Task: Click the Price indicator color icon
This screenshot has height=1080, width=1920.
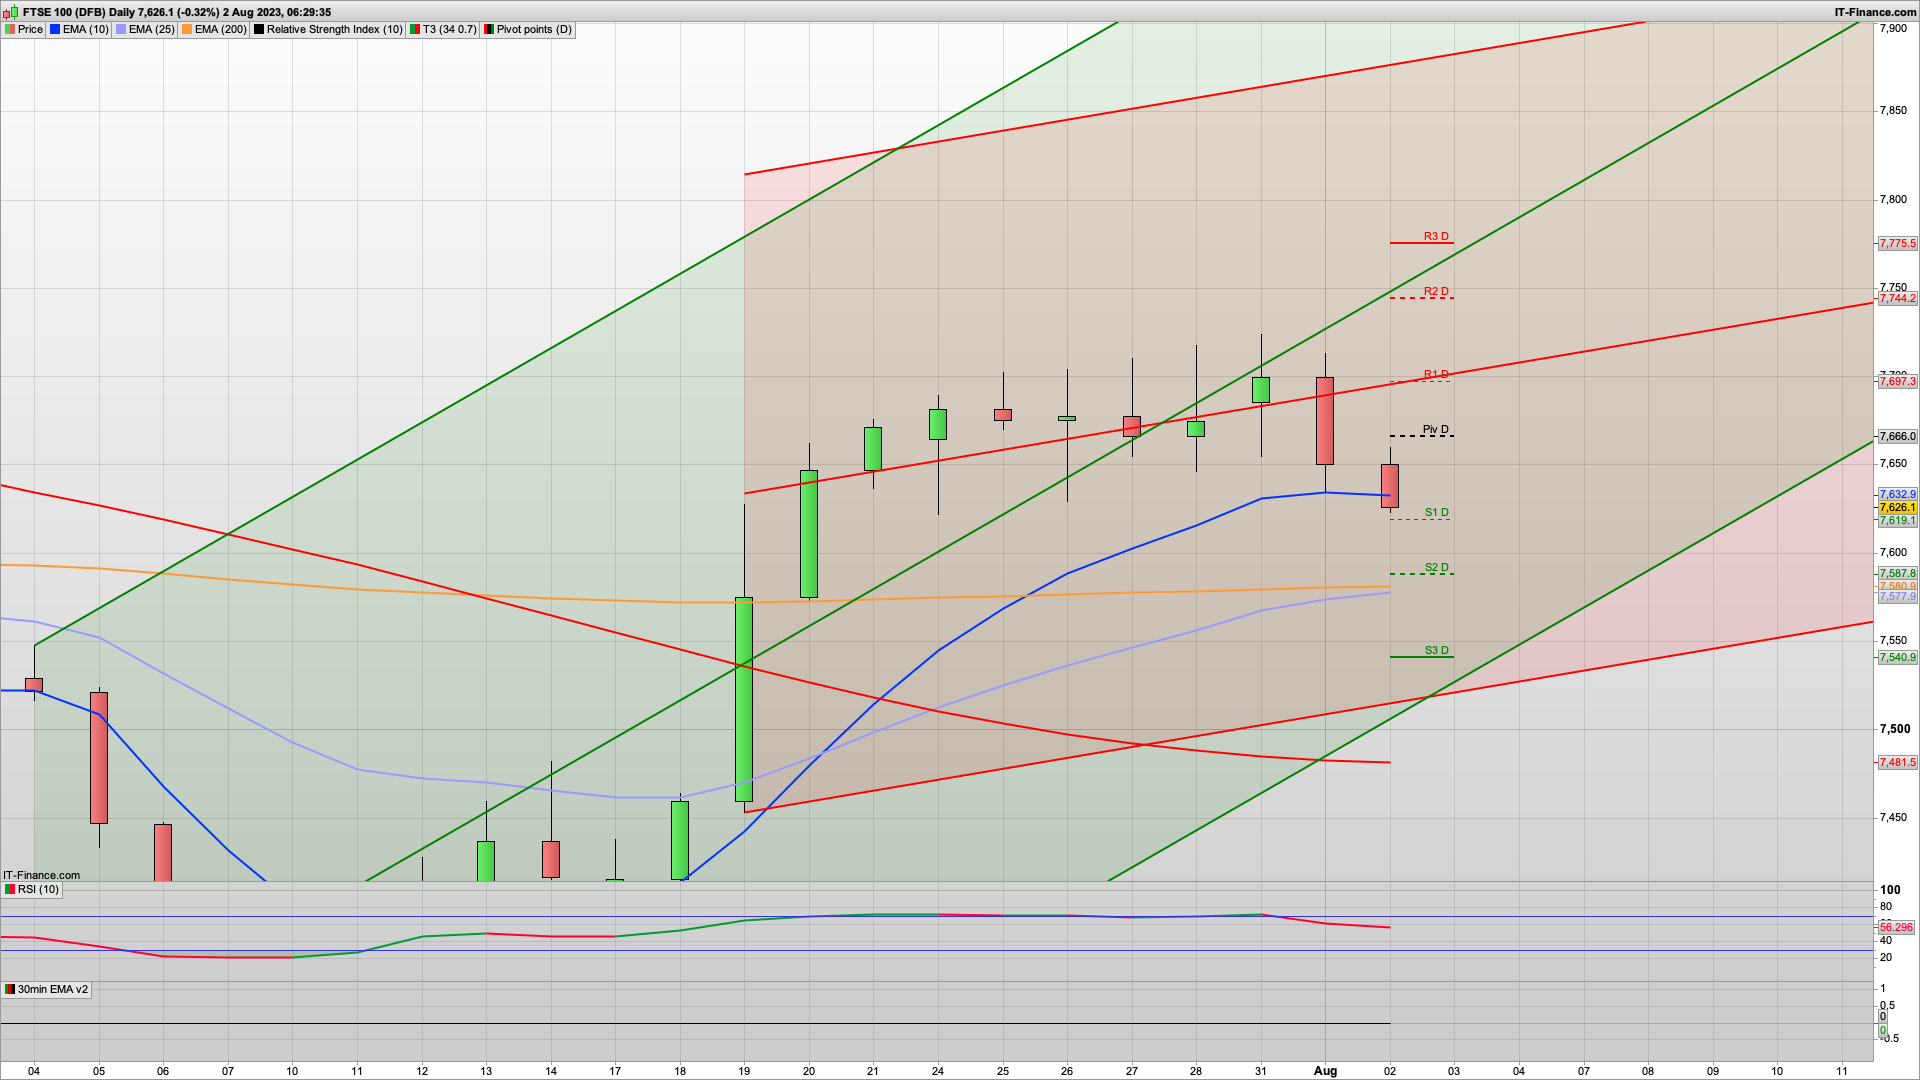Action: (x=9, y=29)
